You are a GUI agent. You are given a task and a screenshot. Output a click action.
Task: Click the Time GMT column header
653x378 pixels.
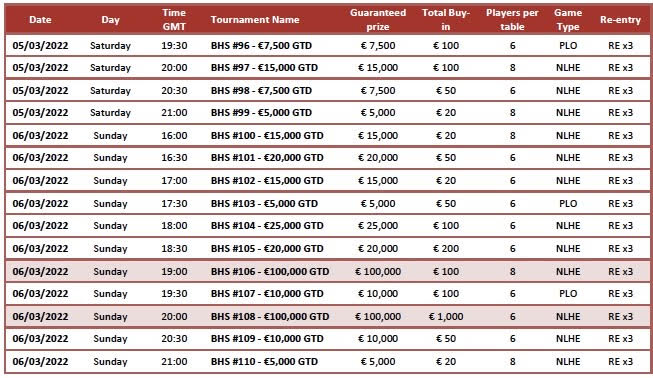[x=174, y=20]
